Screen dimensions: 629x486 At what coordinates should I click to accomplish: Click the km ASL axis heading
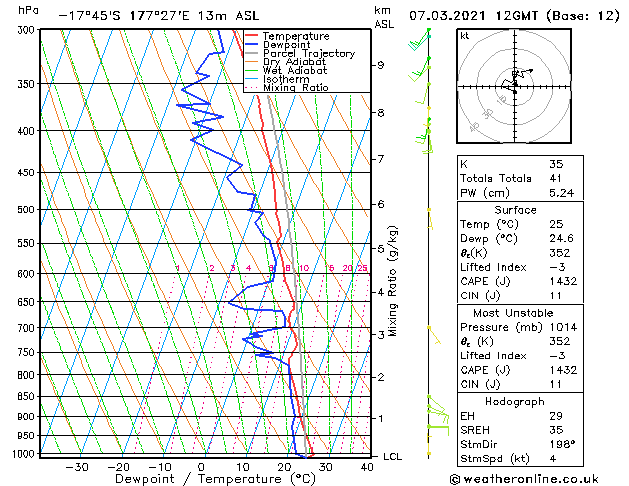pyautogui.click(x=384, y=17)
